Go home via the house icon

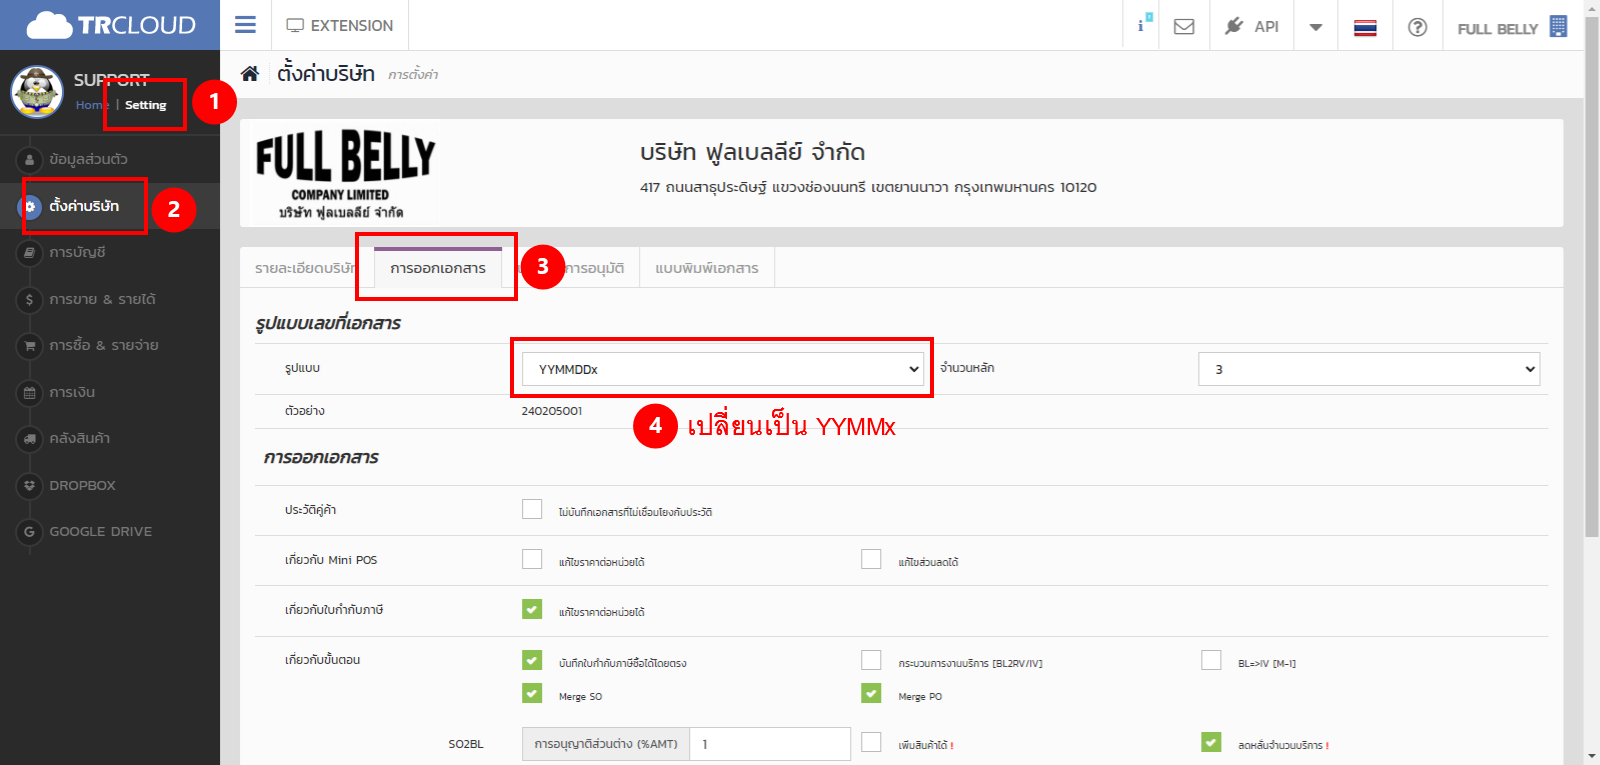pyautogui.click(x=250, y=73)
